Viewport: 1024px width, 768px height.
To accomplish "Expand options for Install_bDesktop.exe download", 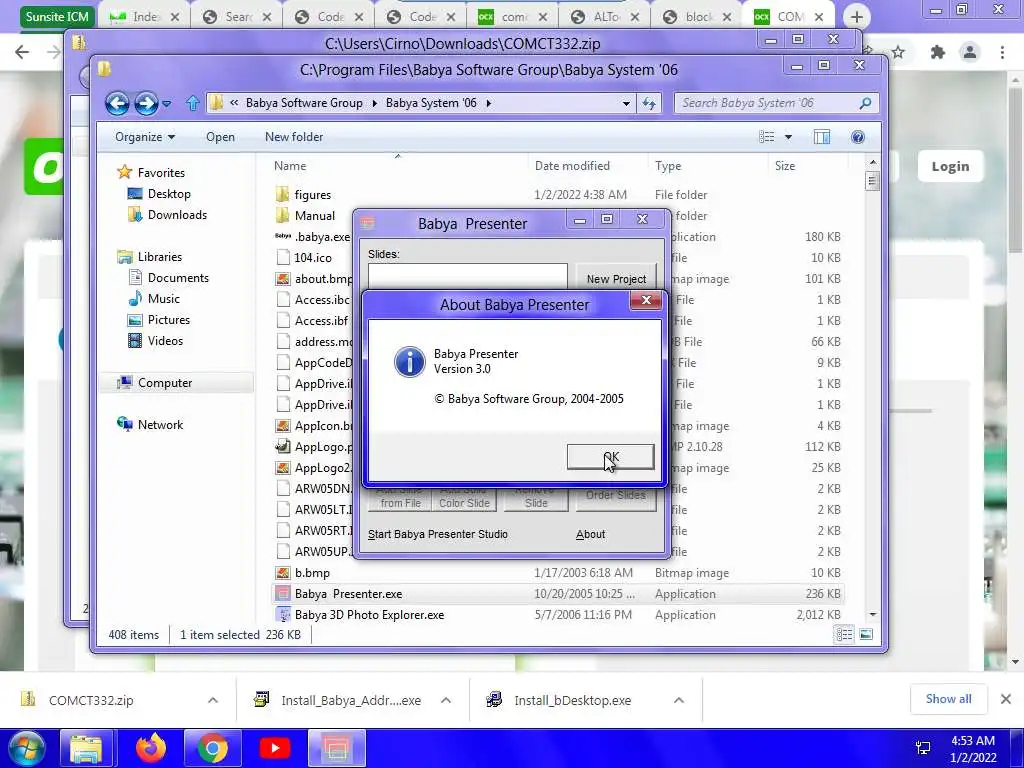I will [679, 700].
